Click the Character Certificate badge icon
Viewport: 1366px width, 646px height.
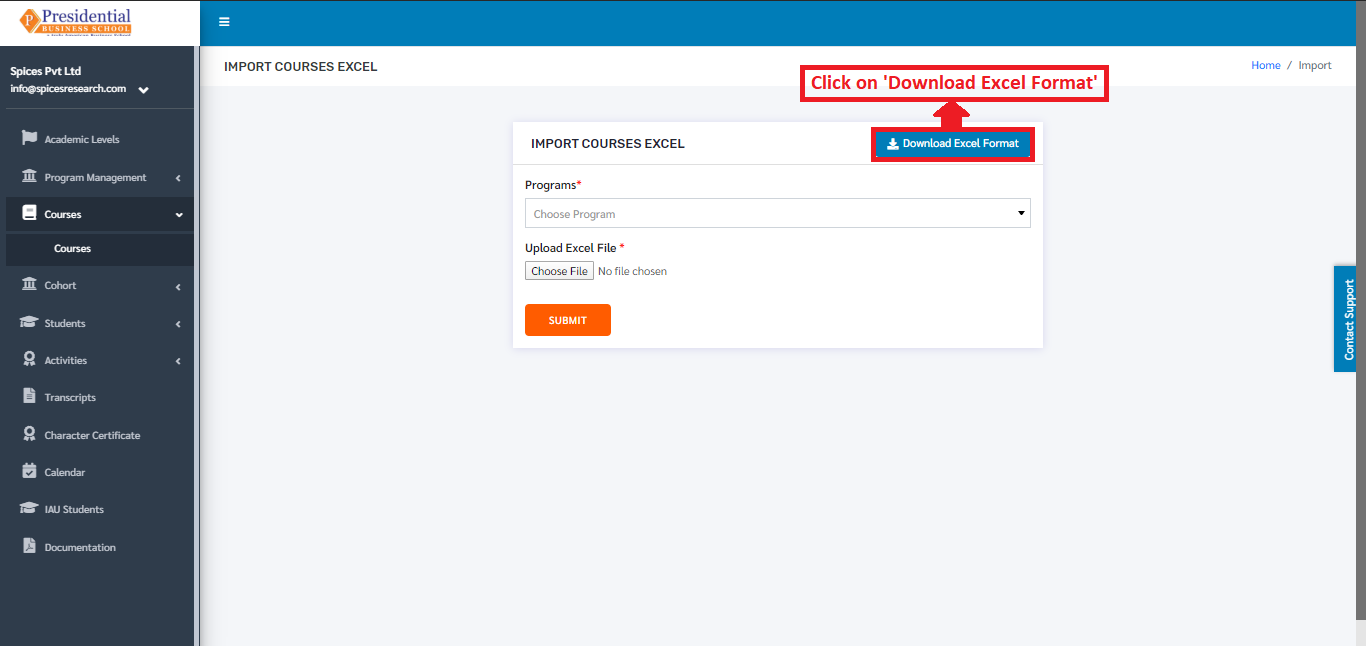click(x=29, y=435)
